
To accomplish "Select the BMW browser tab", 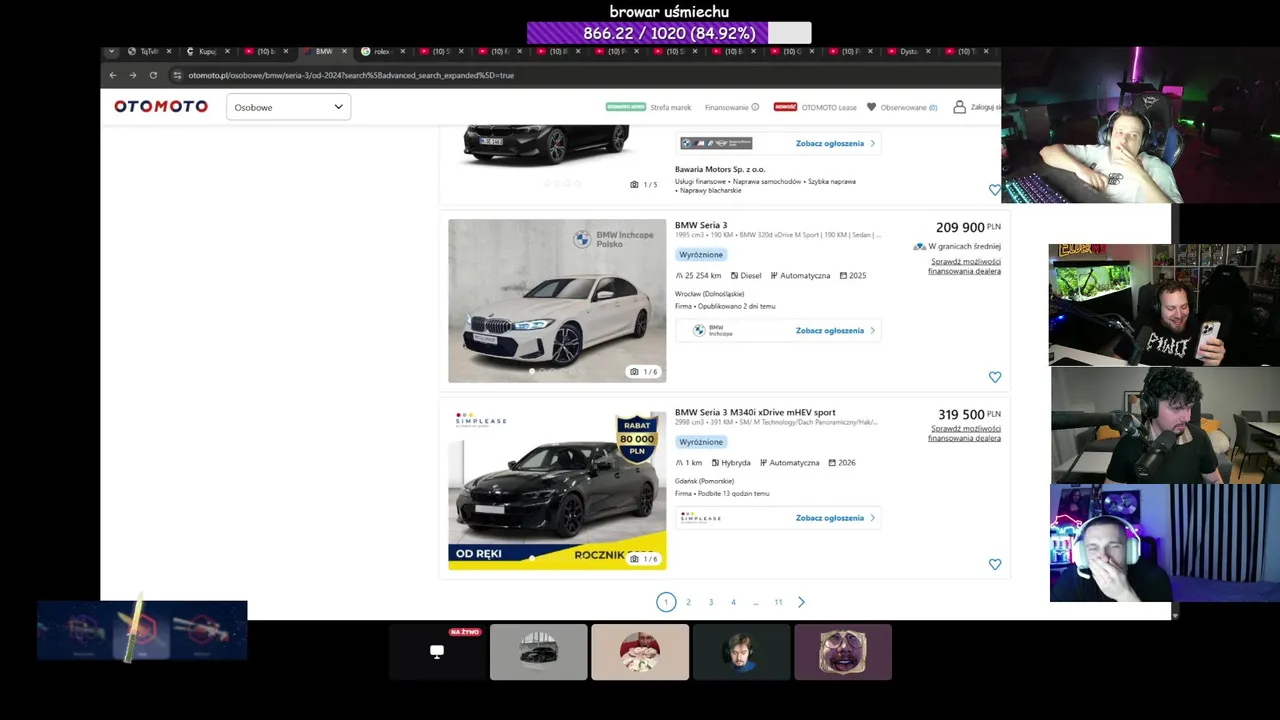I will [x=324, y=51].
